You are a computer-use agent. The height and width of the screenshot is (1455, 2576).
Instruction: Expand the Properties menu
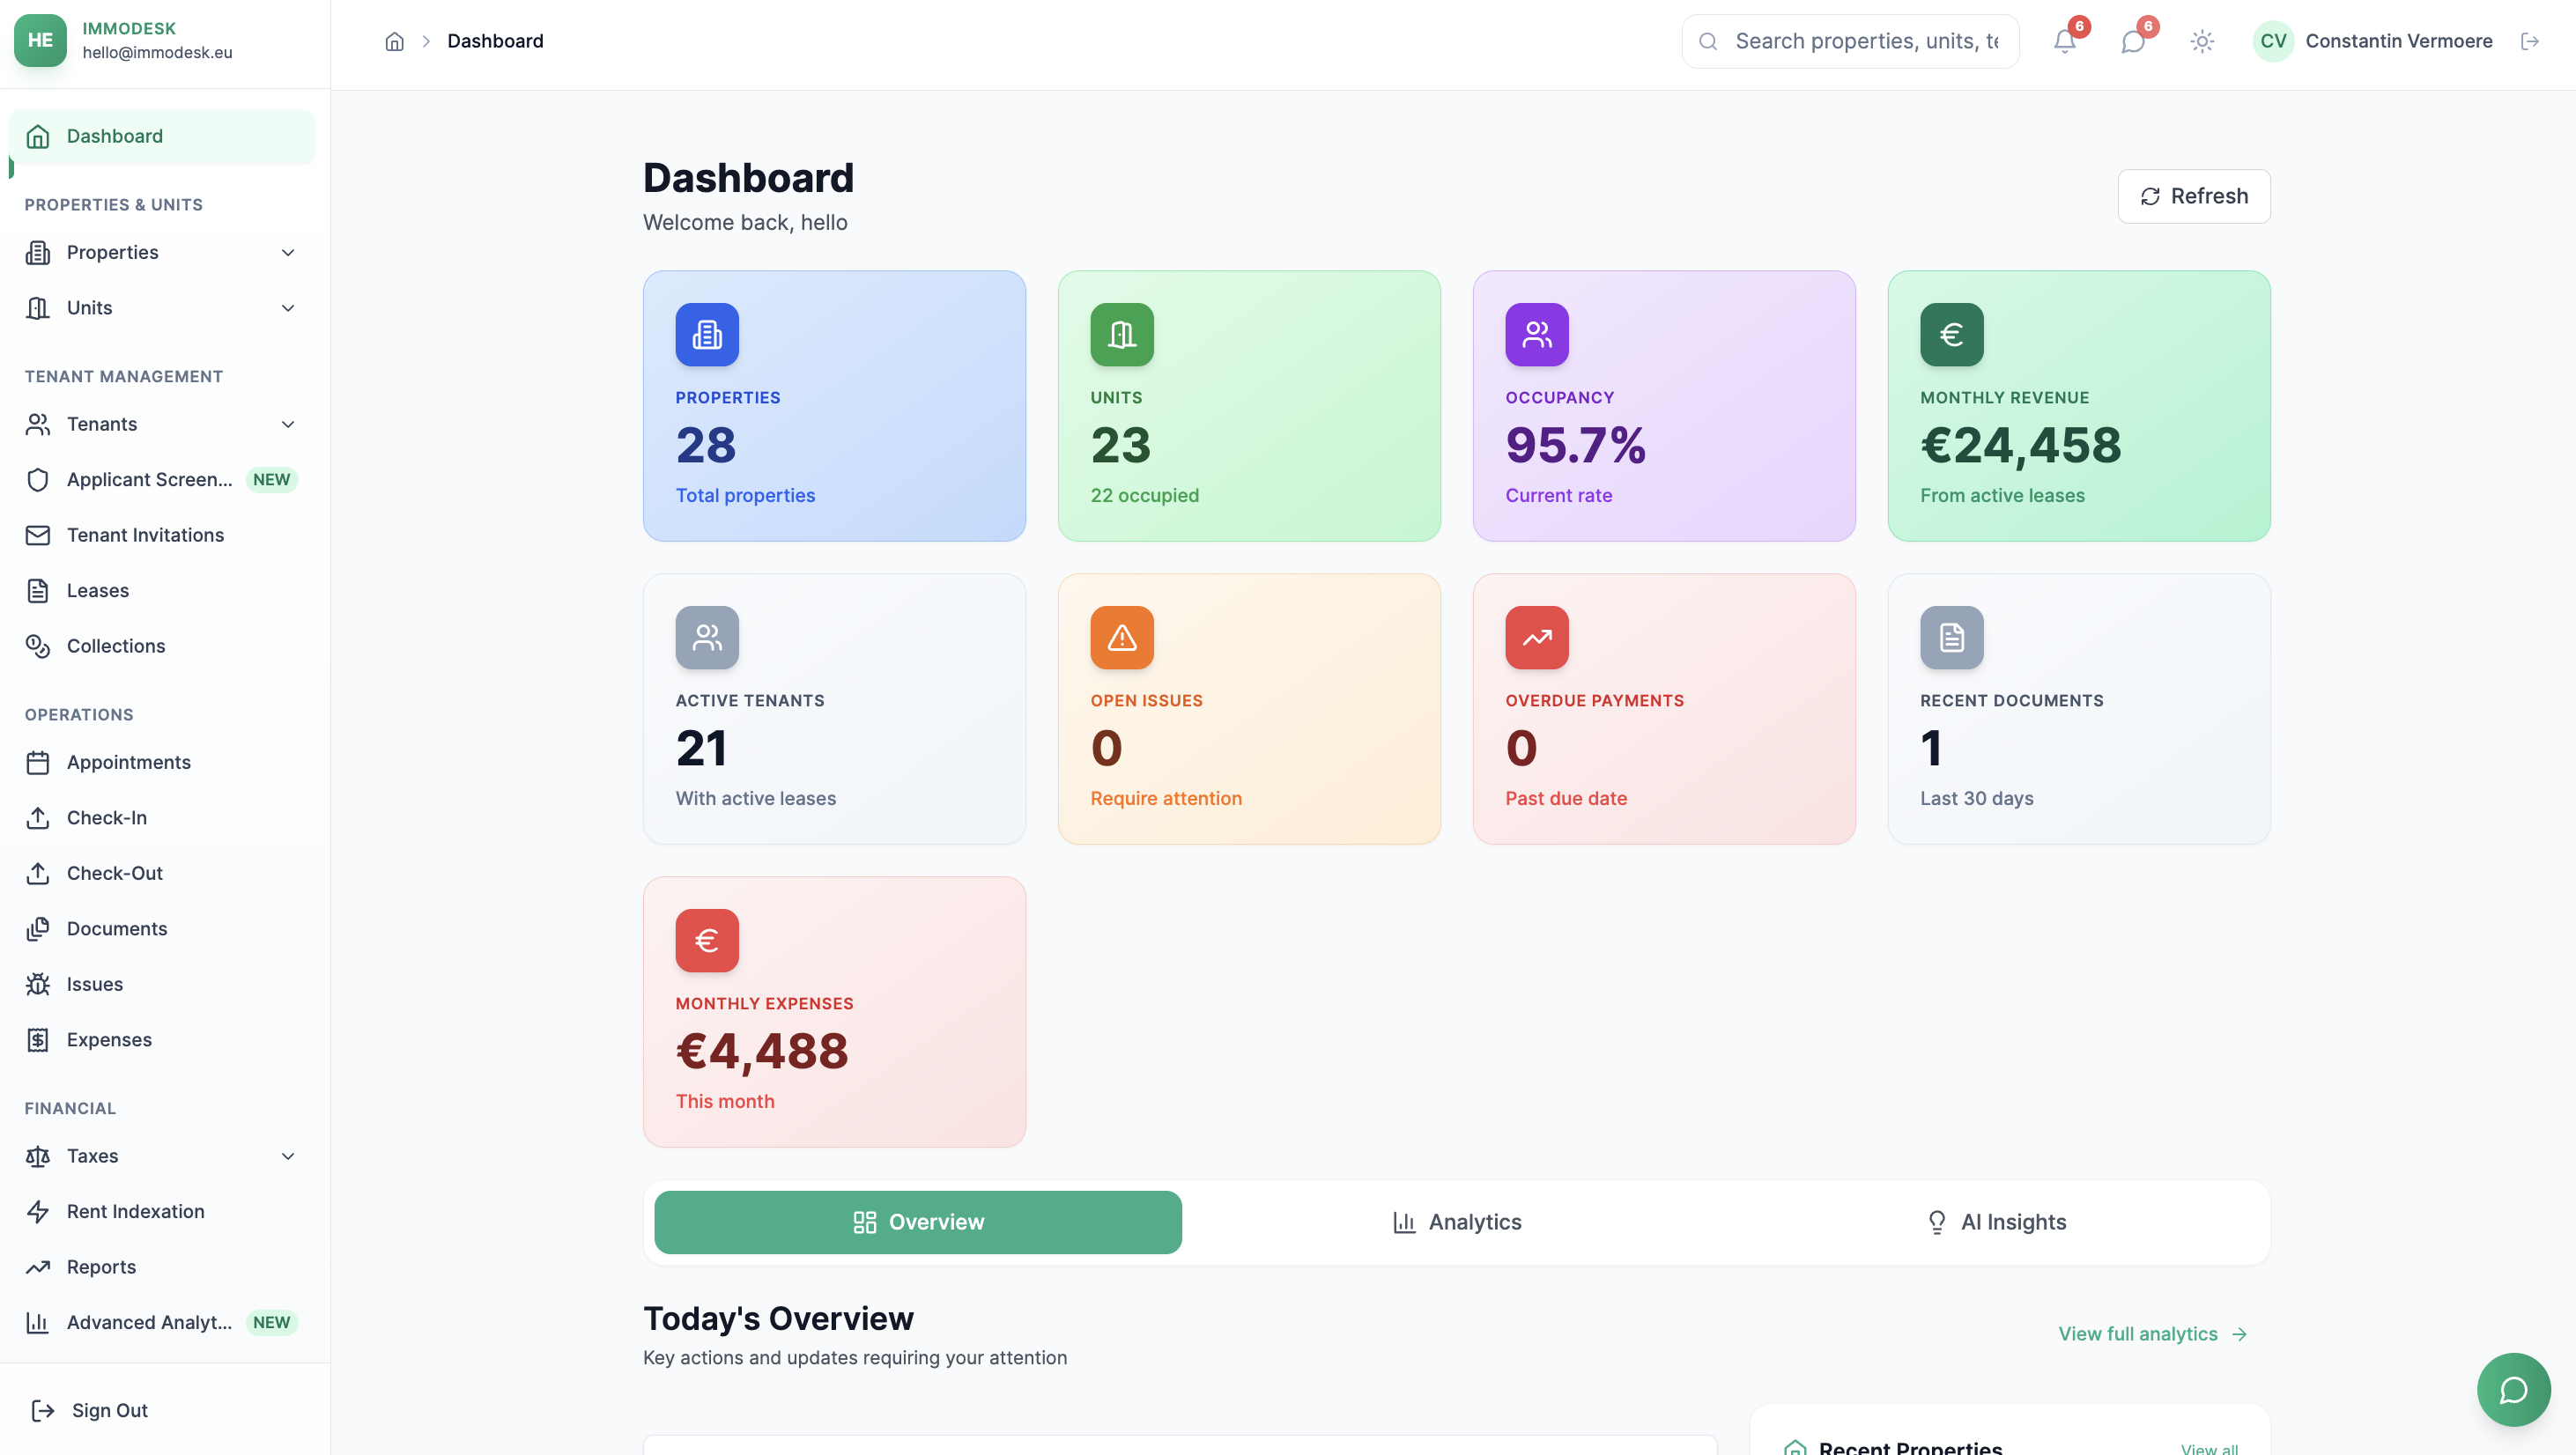112,252
